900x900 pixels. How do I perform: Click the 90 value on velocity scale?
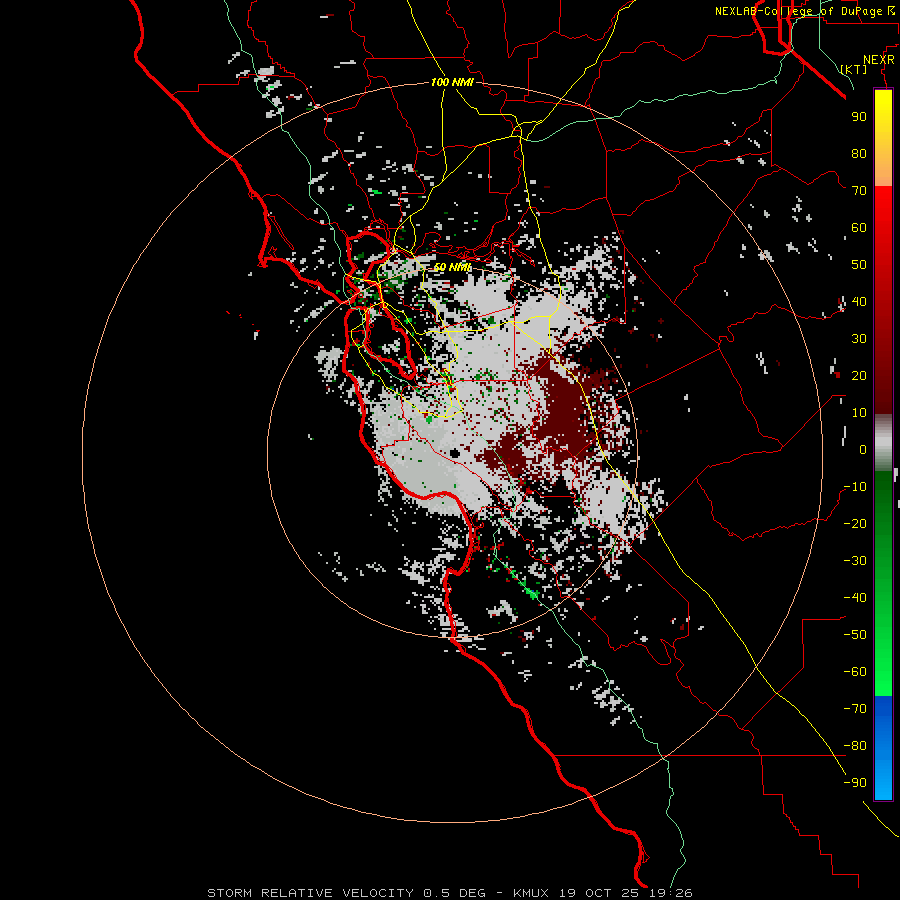859,117
